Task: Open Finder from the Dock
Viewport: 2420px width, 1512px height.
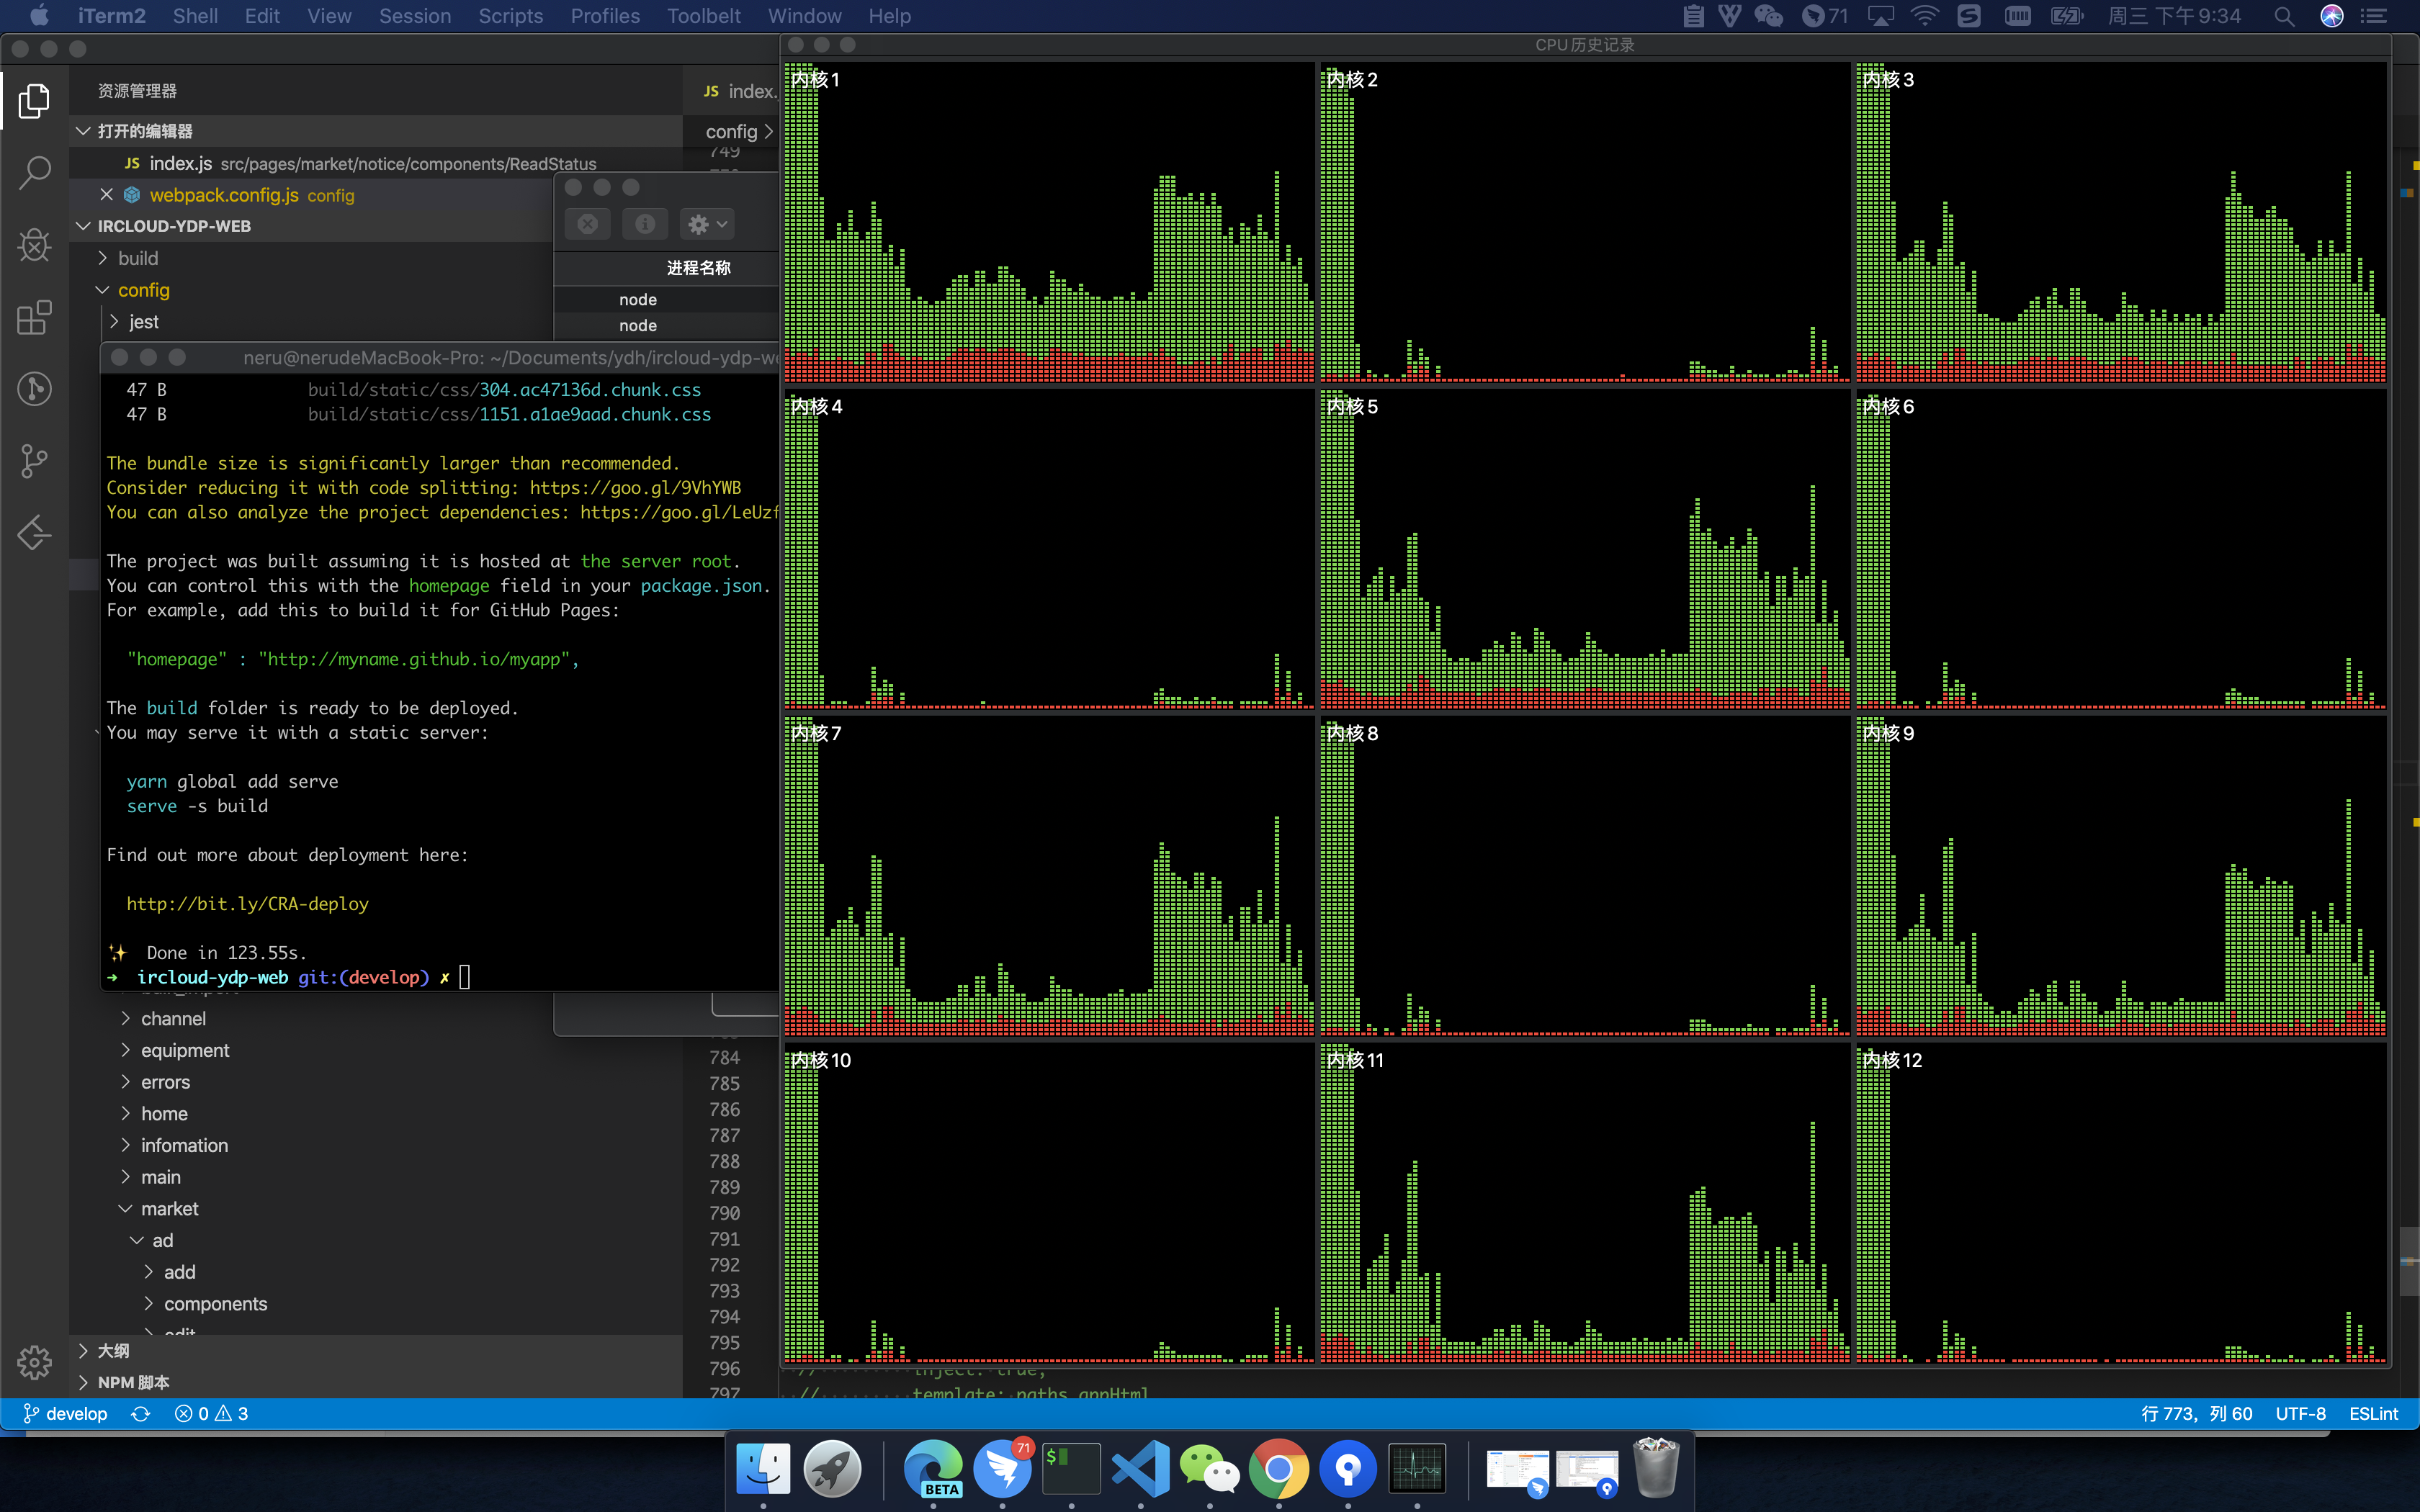Action: tap(763, 1469)
